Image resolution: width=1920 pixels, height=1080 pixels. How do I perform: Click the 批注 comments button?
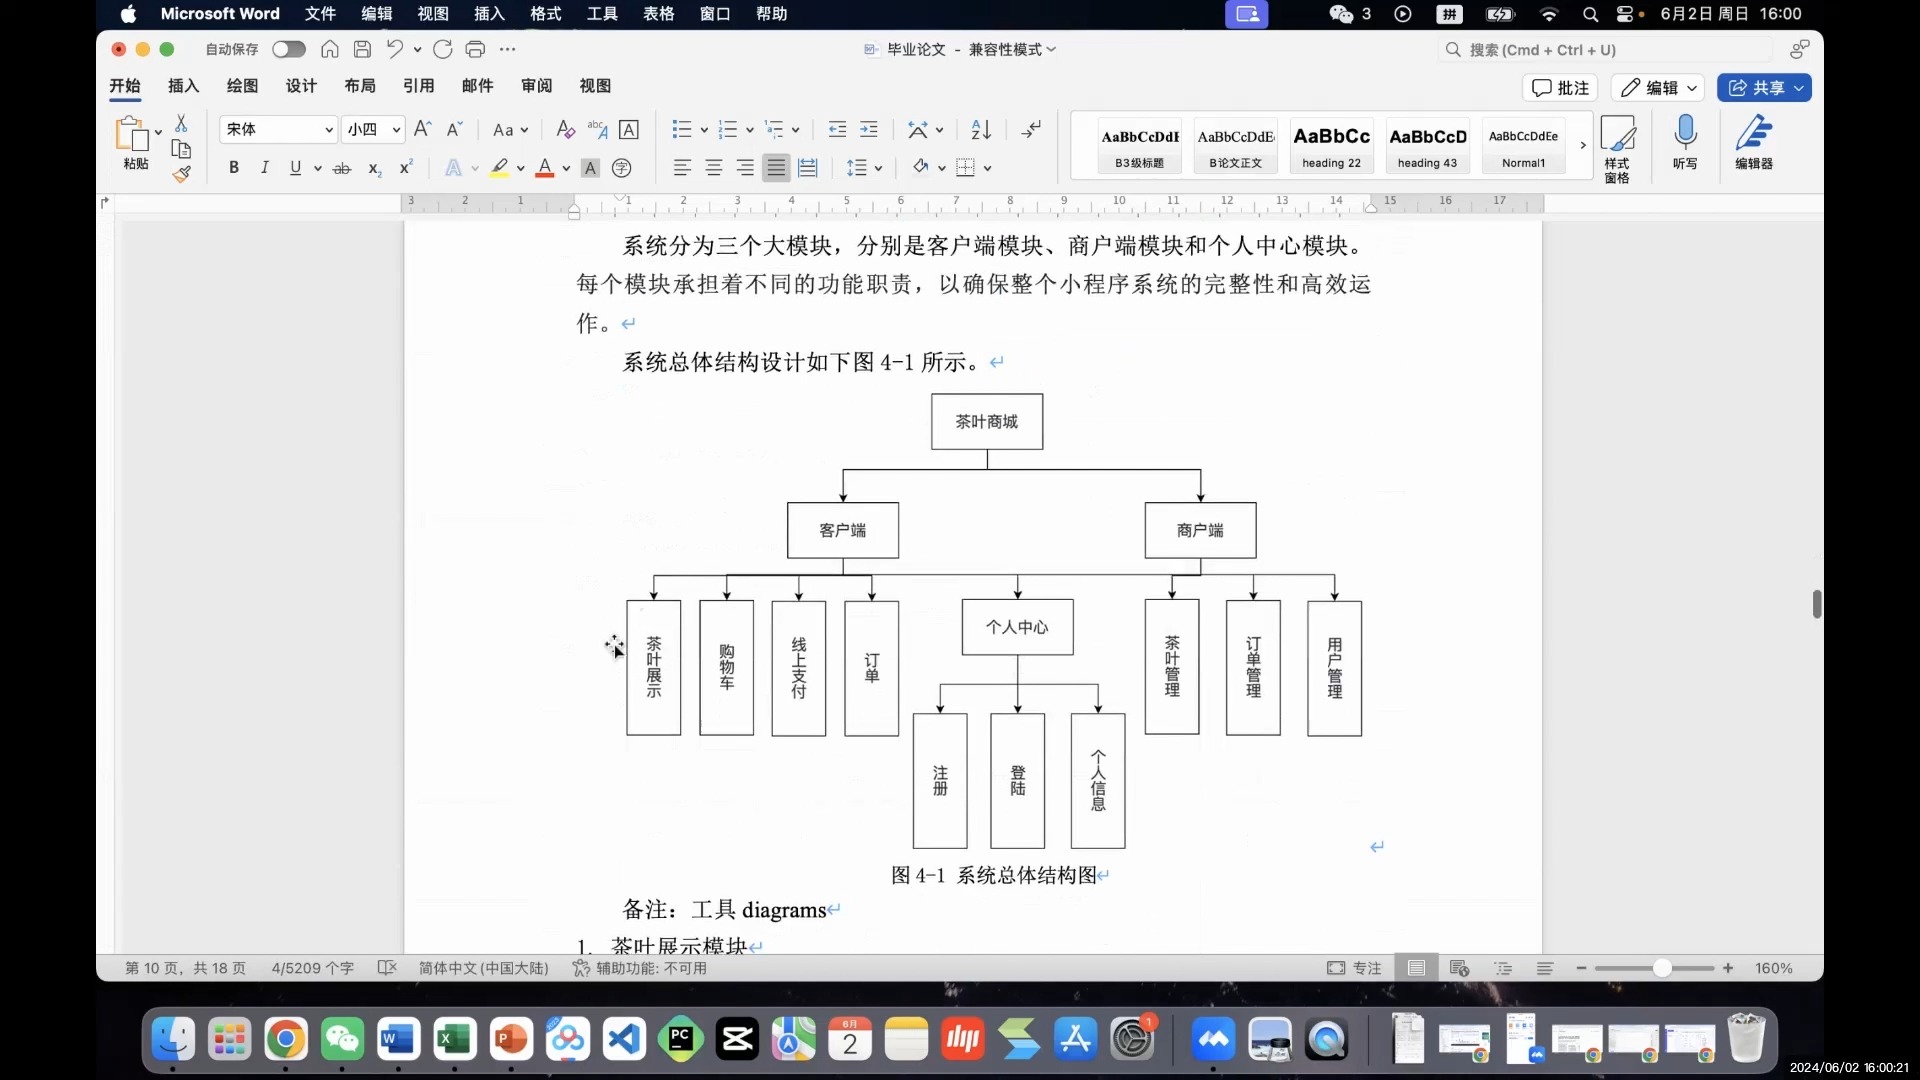pyautogui.click(x=1561, y=88)
